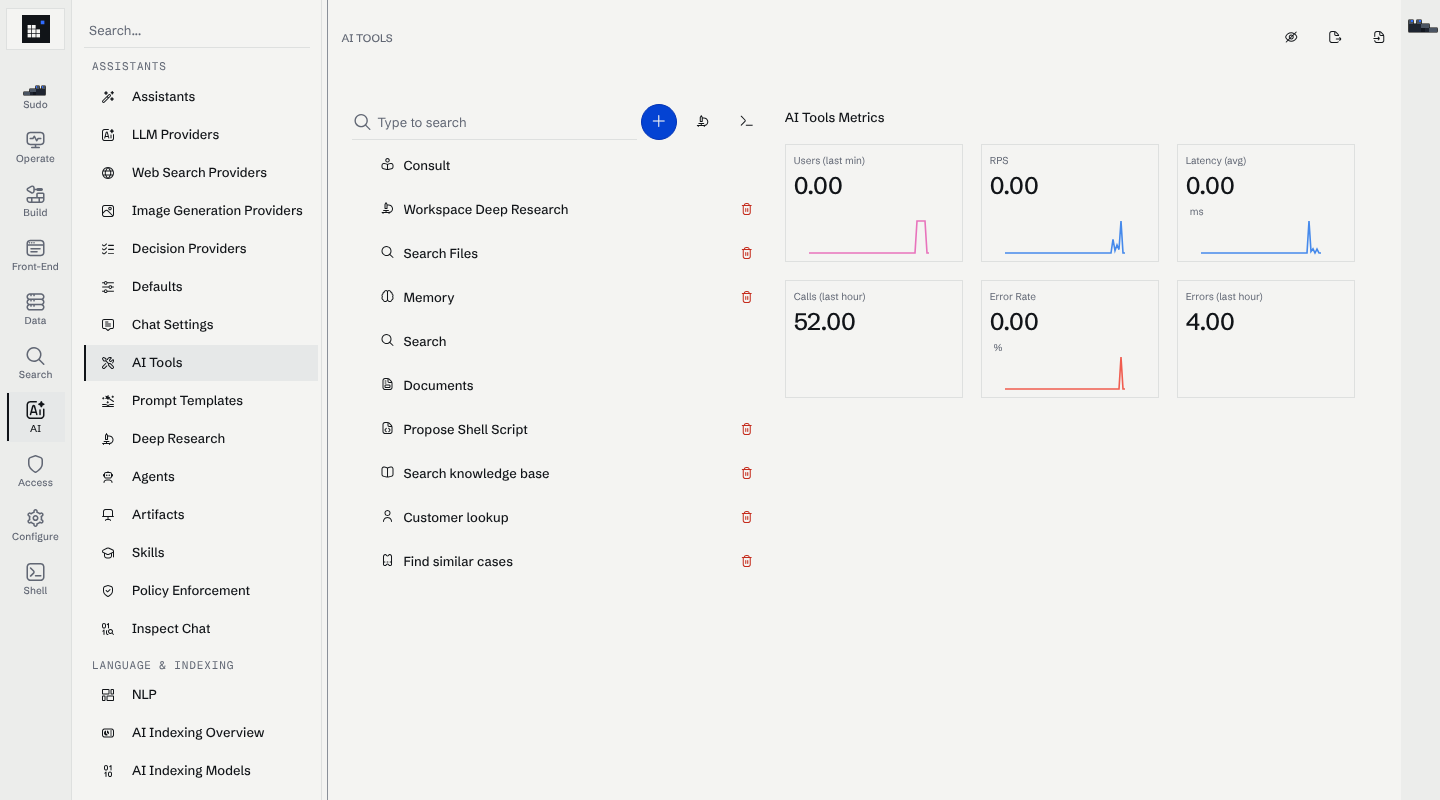
Task: Open the Search section in left rail
Action: click(35, 363)
